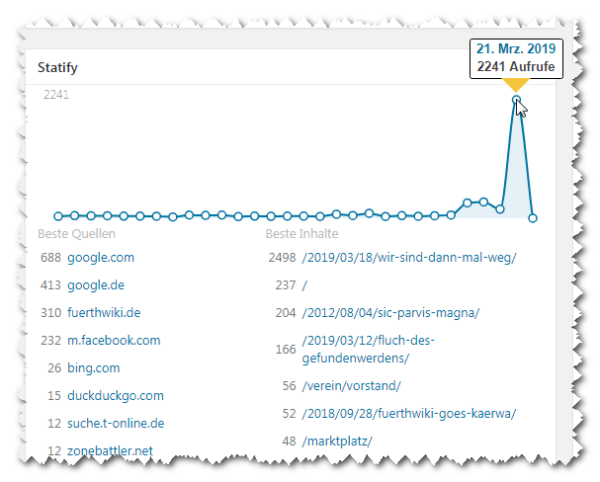Viewport: 600px width, 482px height.
Task: Open the fluch-des-gefundenwerdens post link
Action: [368, 349]
